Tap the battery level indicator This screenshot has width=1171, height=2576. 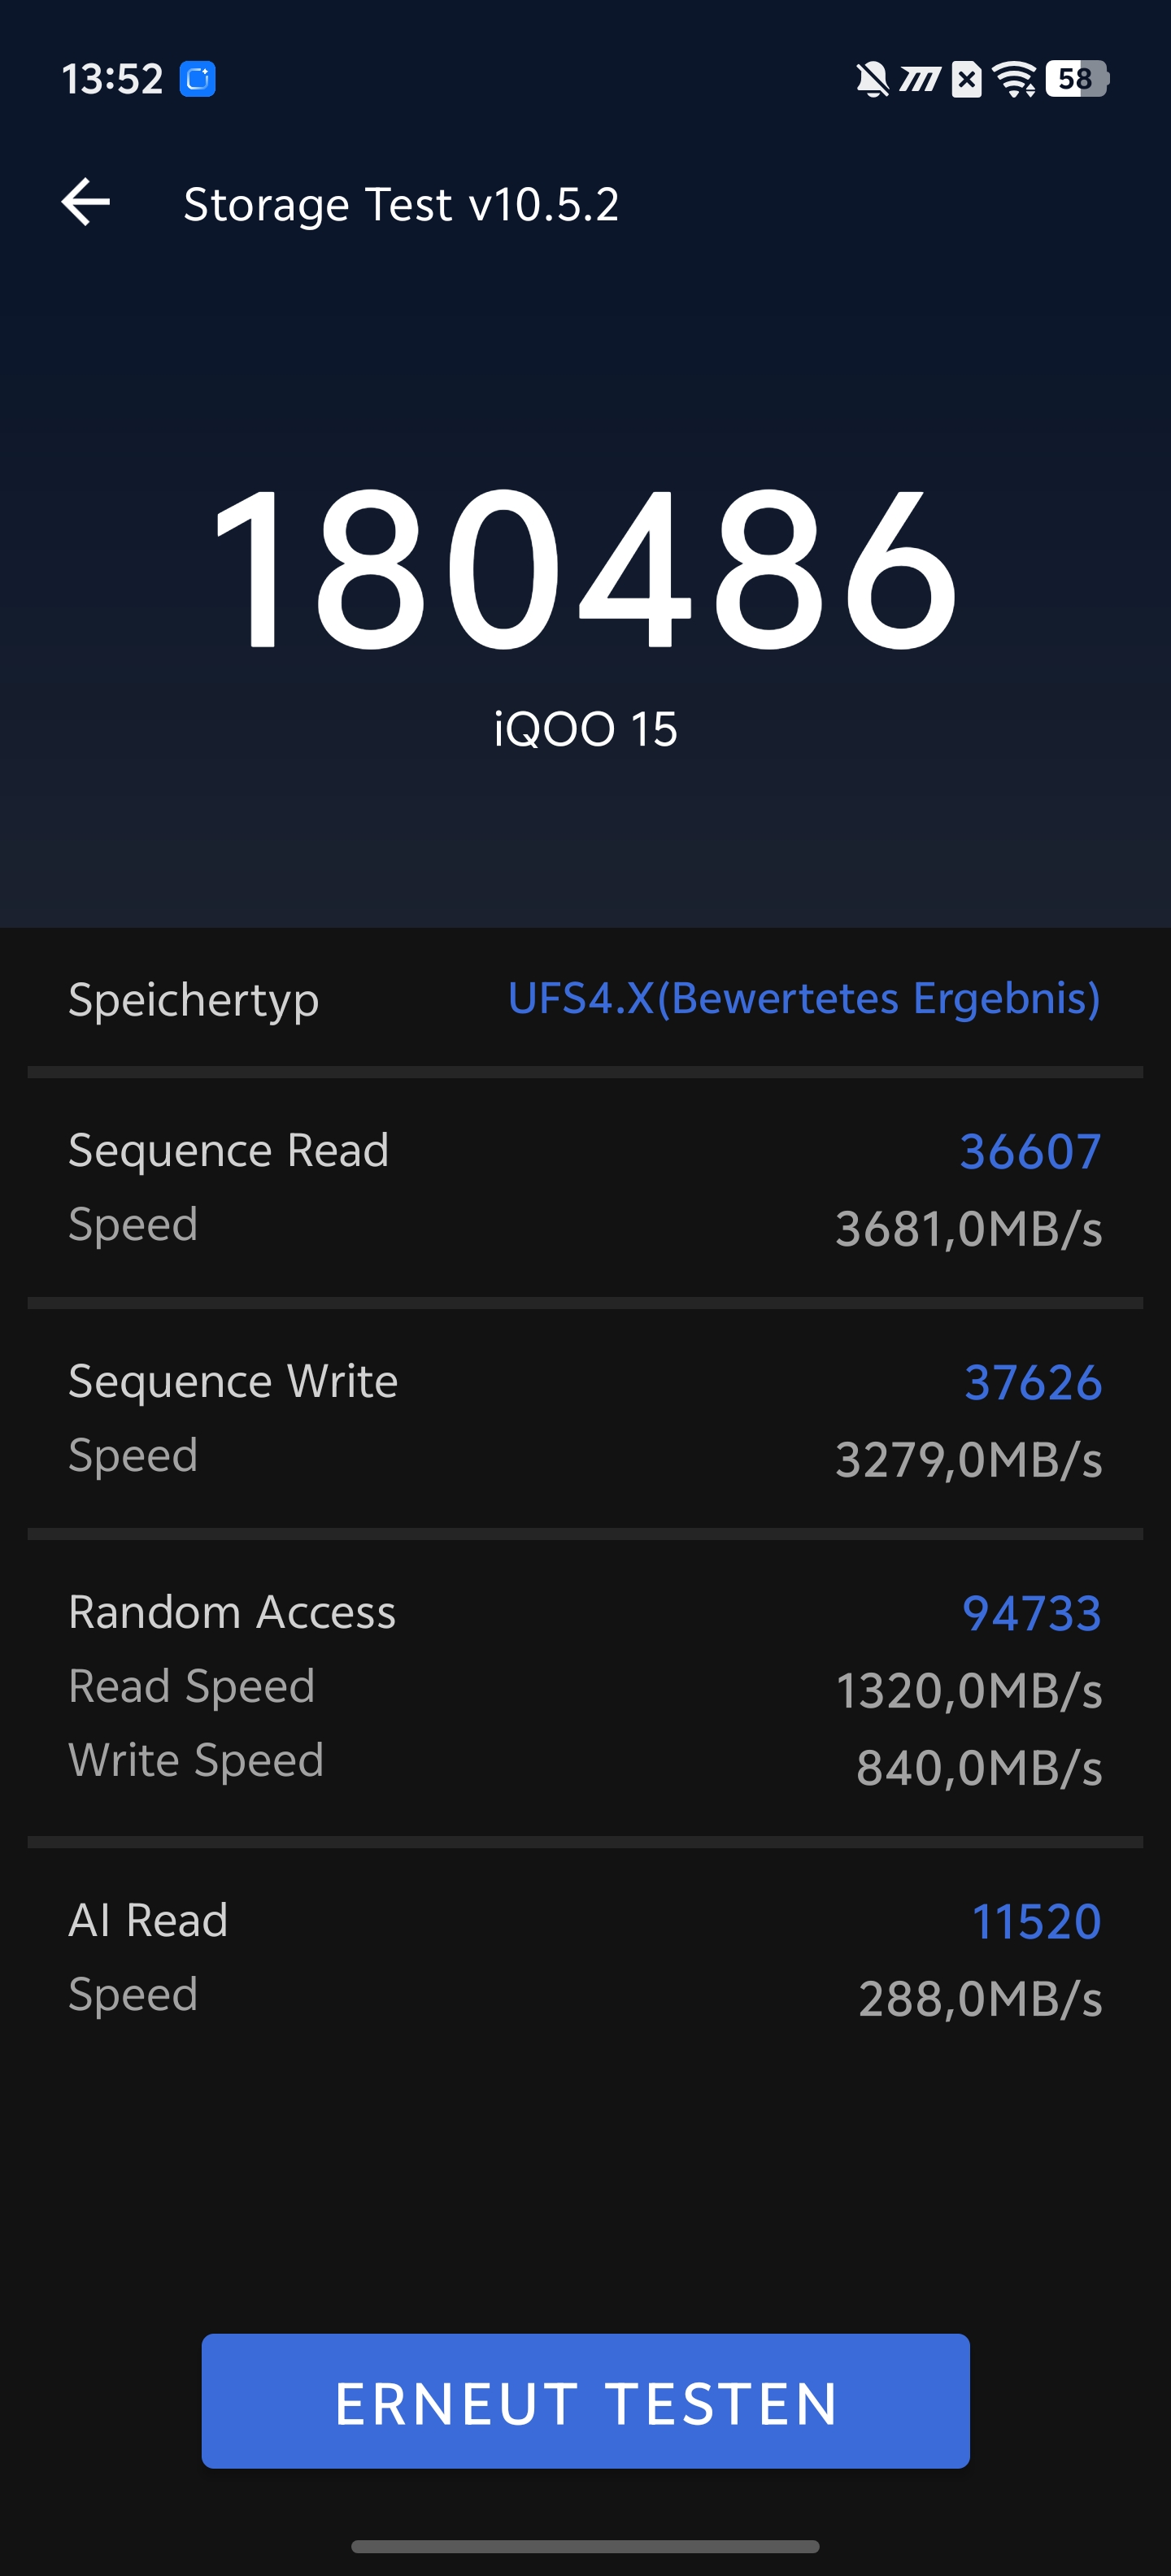(1076, 79)
